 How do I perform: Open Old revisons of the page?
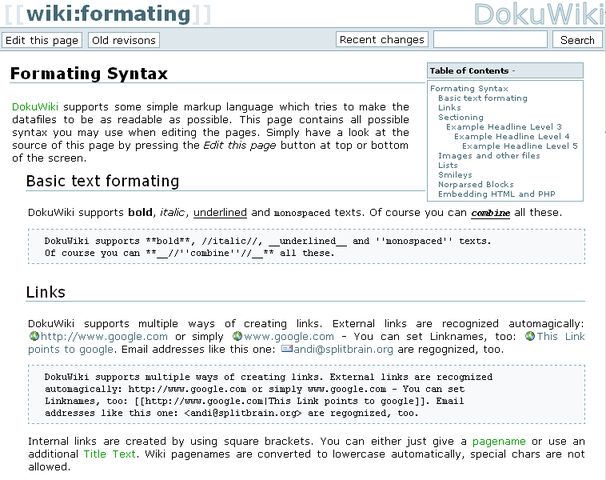coord(124,40)
